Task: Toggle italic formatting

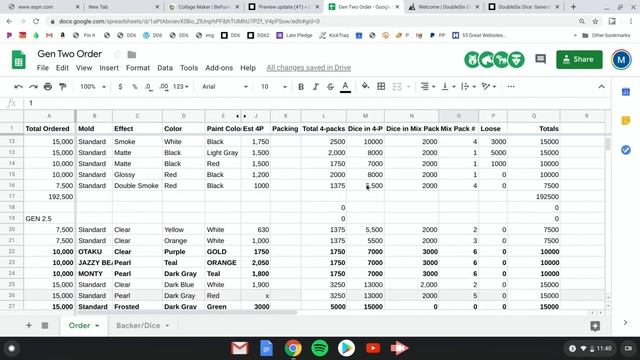Action: pyautogui.click(x=316, y=87)
